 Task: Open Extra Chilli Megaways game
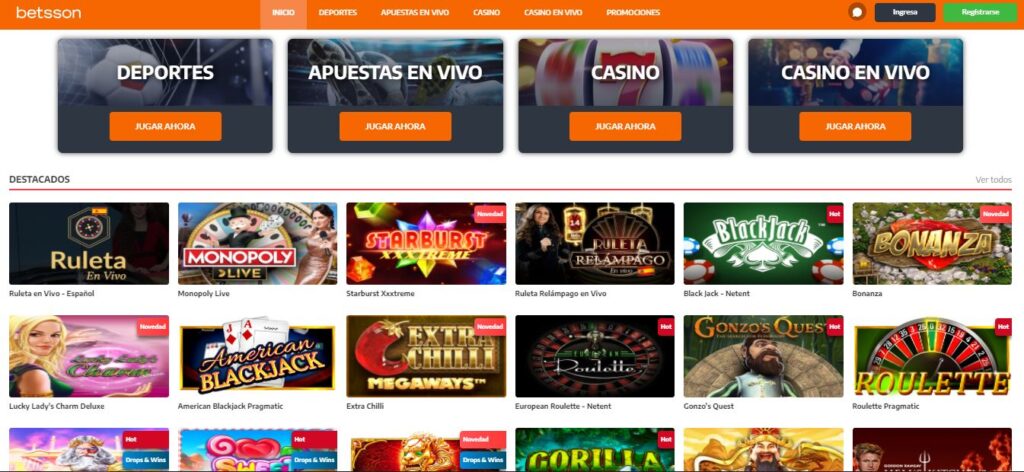(x=426, y=356)
